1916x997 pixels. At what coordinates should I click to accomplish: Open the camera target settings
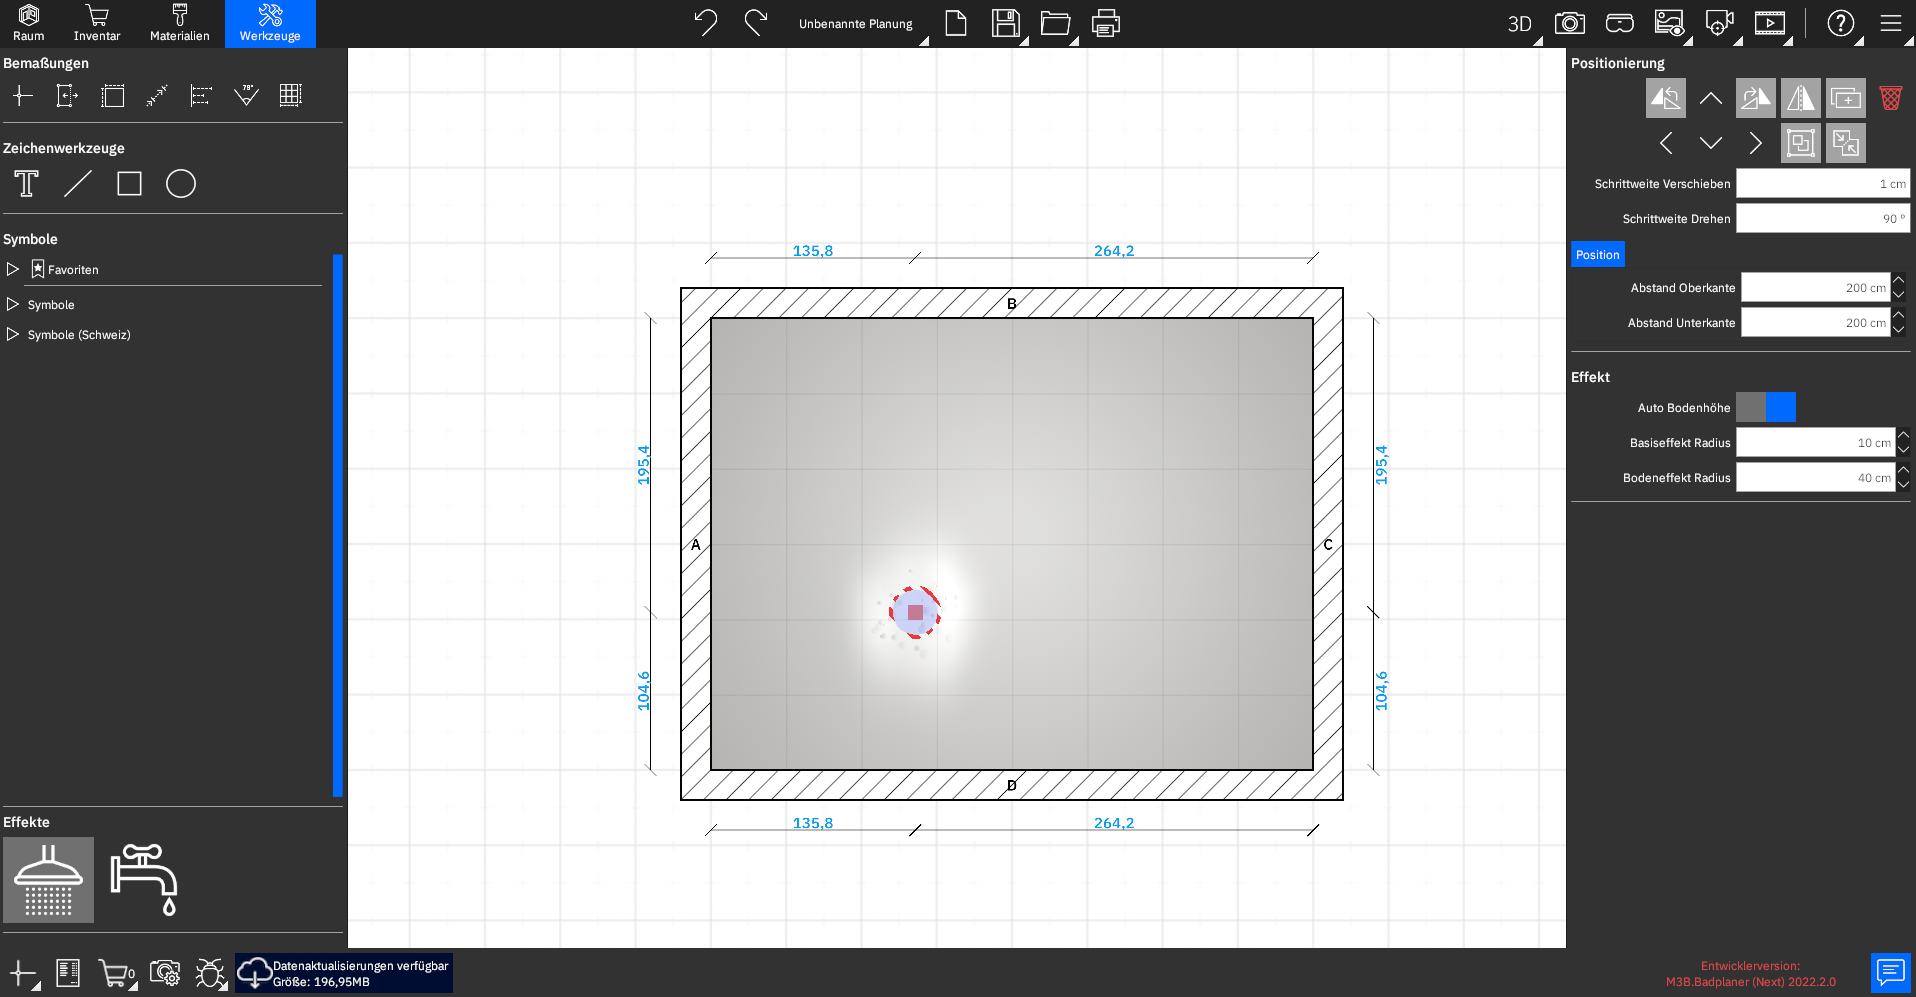[x=1719, y=23]
